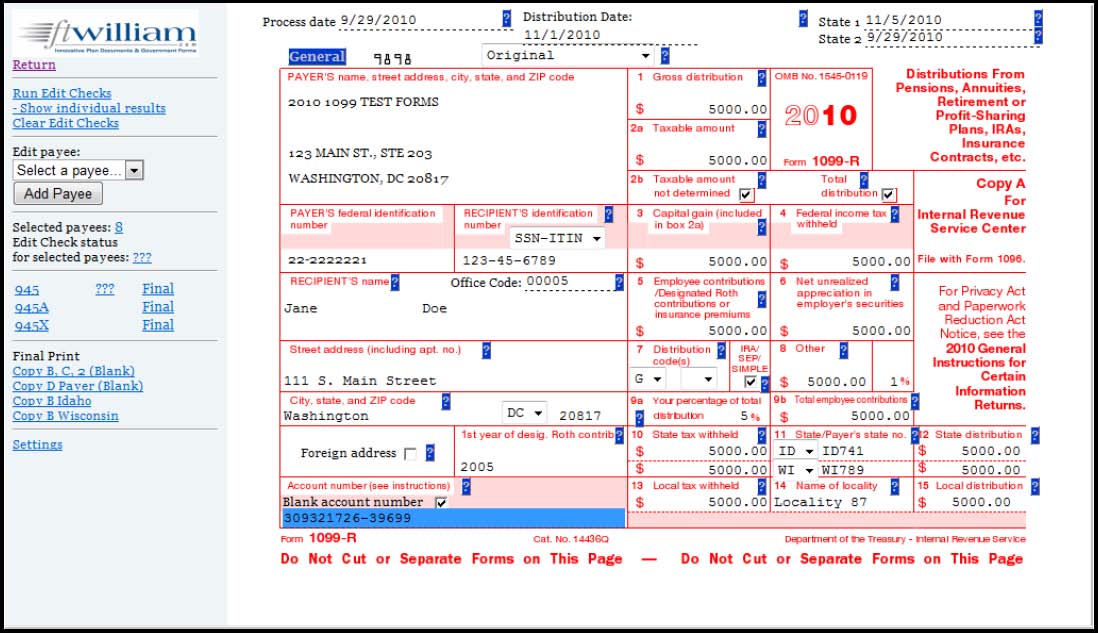
Task: Click the Add Payee button
Action: [58, 194]
